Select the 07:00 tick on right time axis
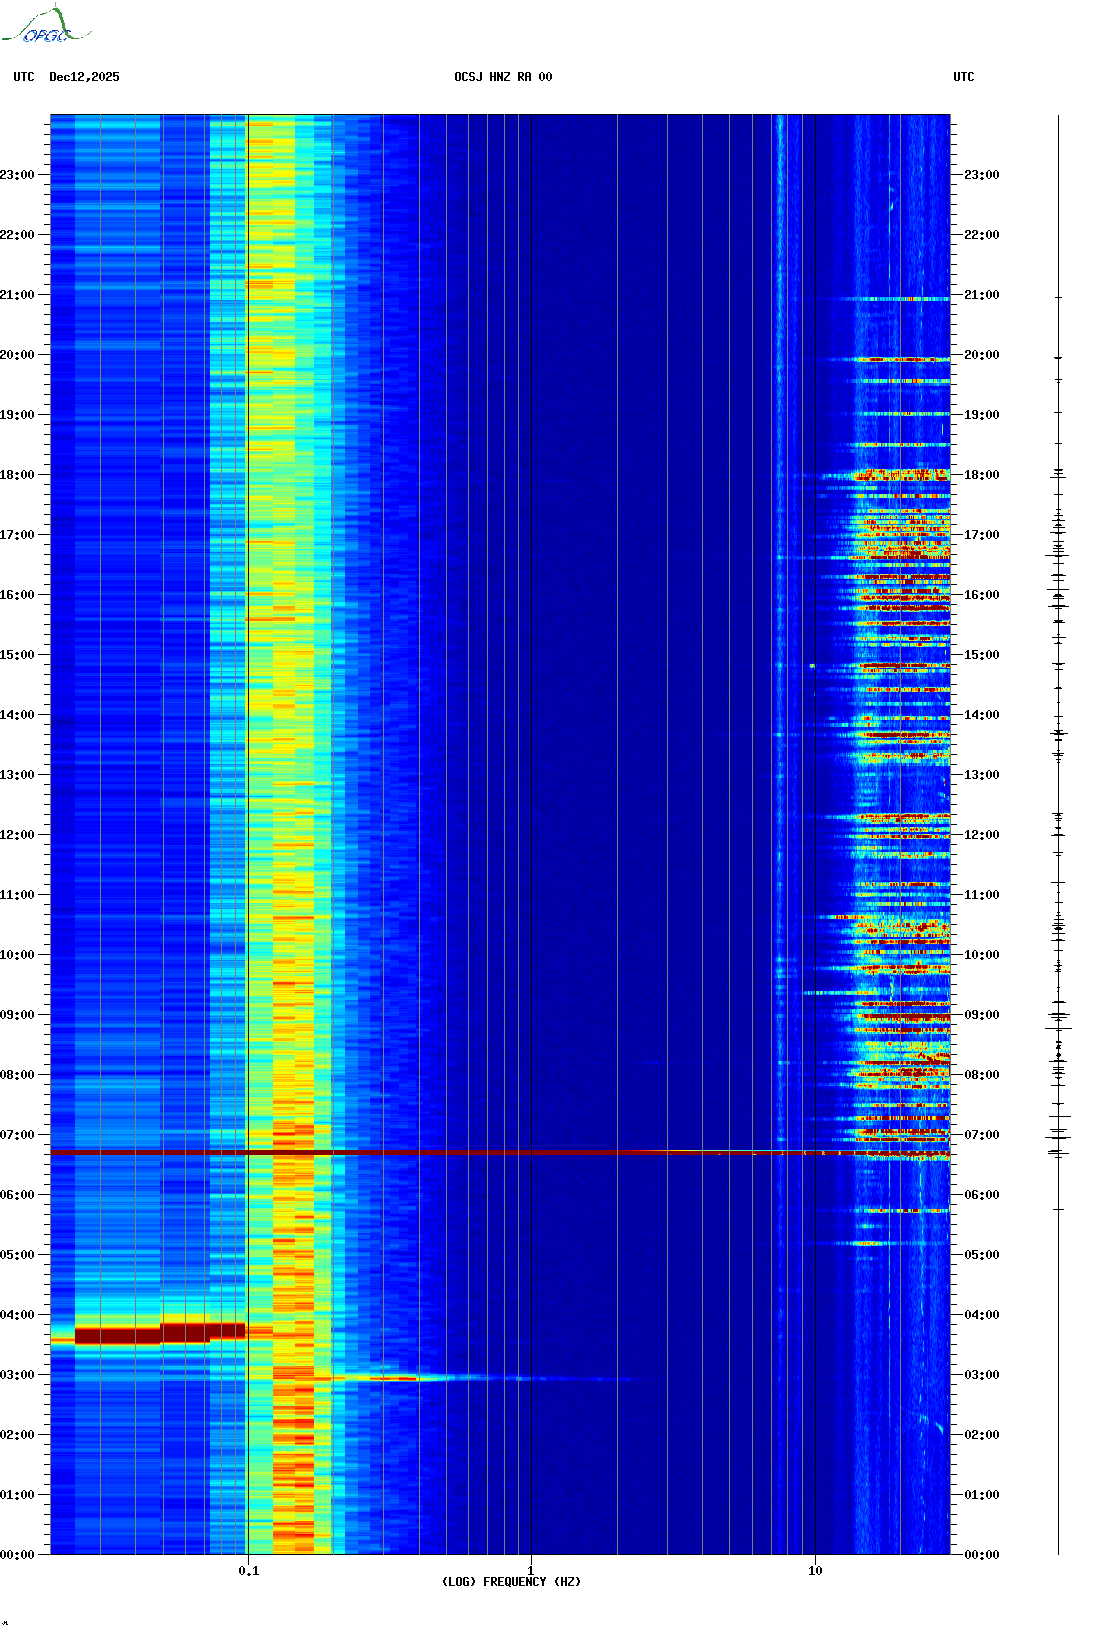This screenshot has width=1102, height=1634. click(x=981, y=1135)
